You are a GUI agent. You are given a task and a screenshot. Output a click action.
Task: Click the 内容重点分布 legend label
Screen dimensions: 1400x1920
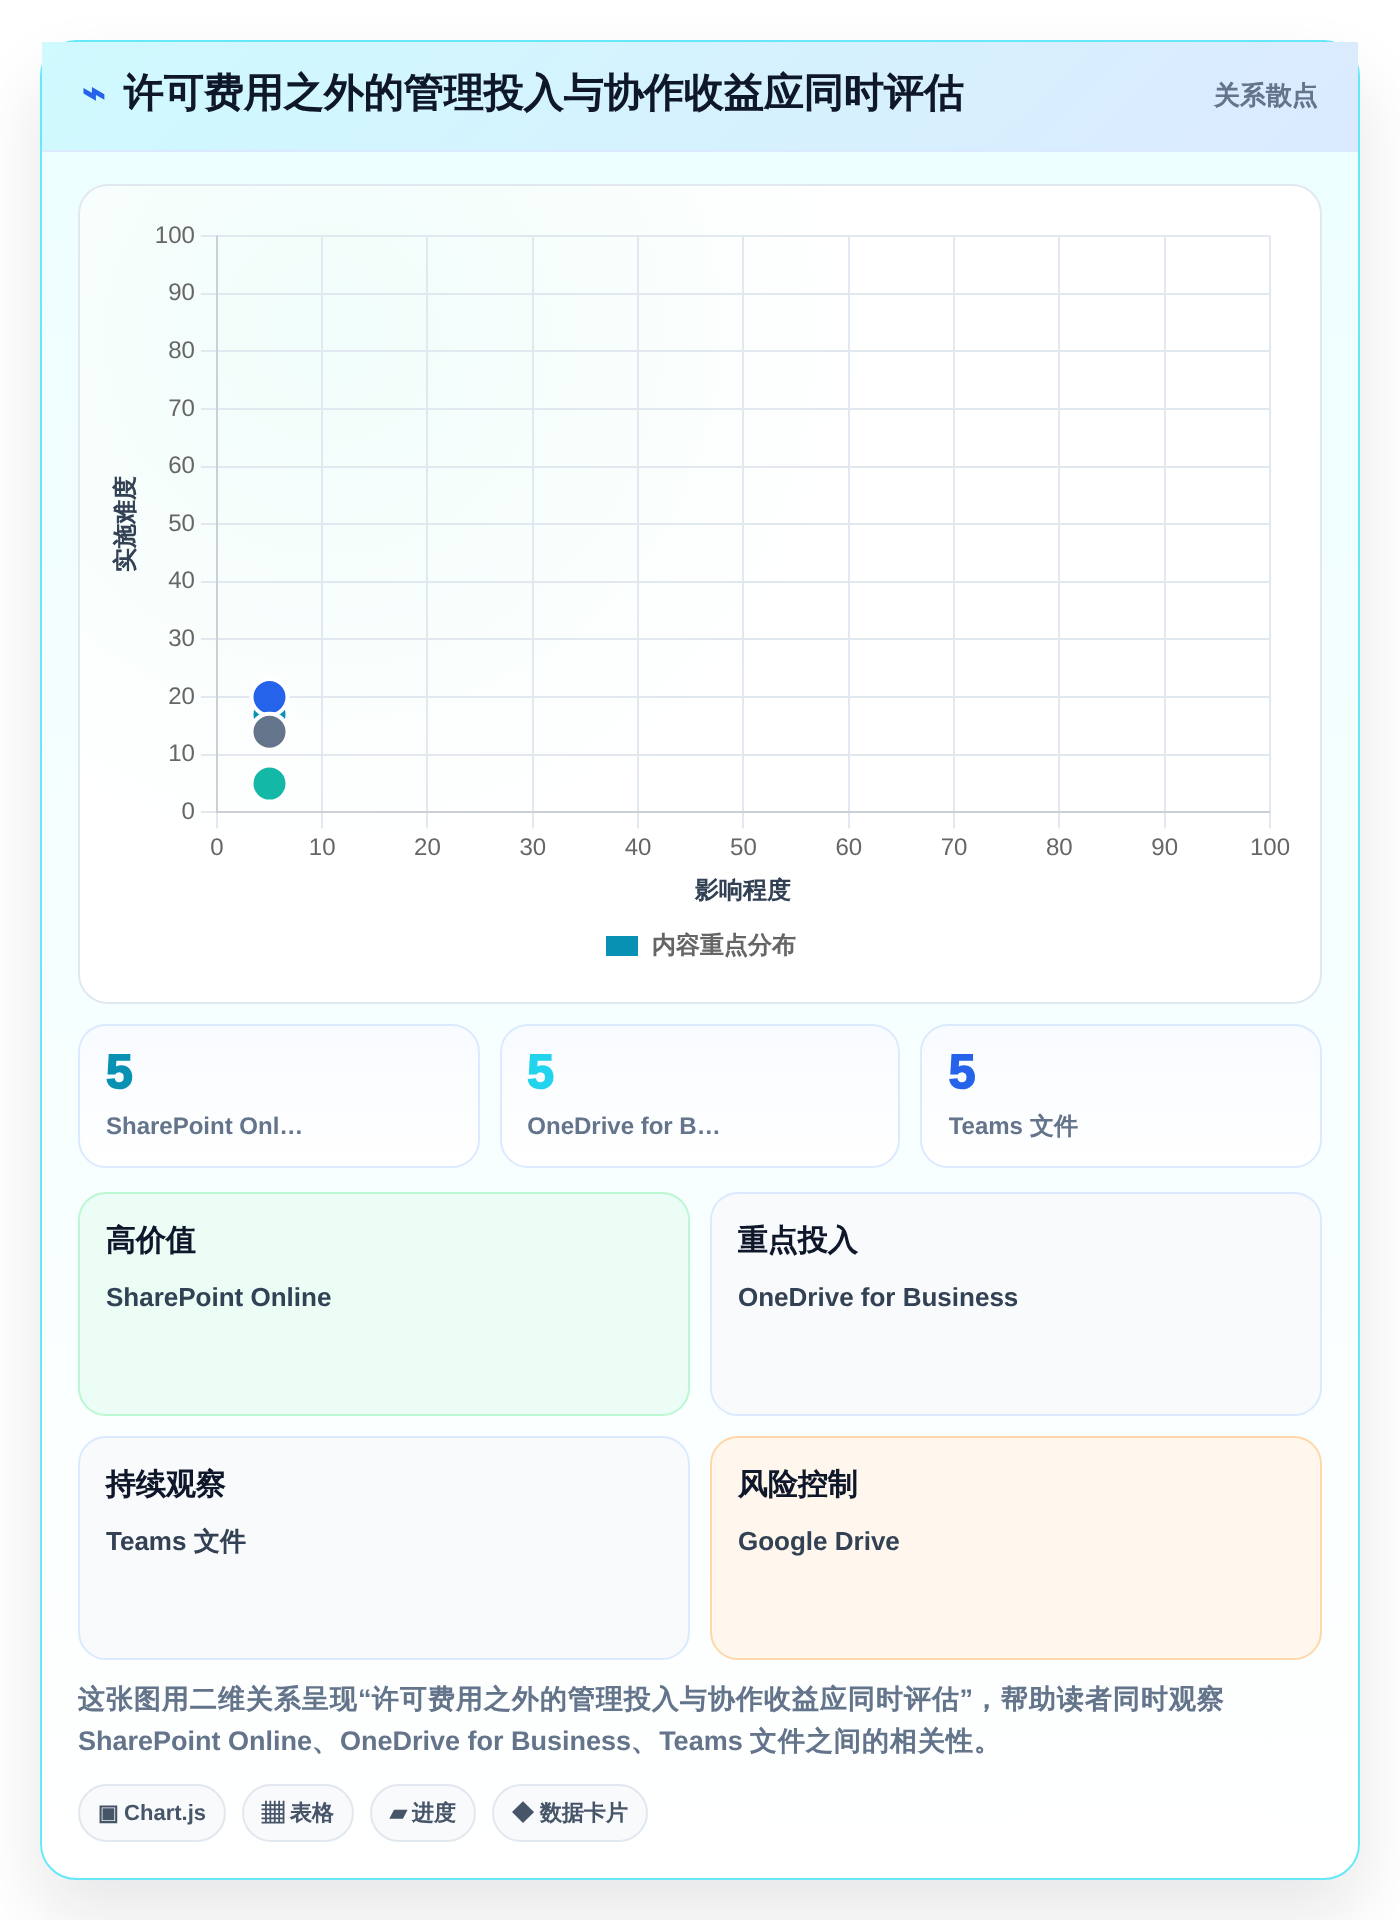[x=723, y=946]
